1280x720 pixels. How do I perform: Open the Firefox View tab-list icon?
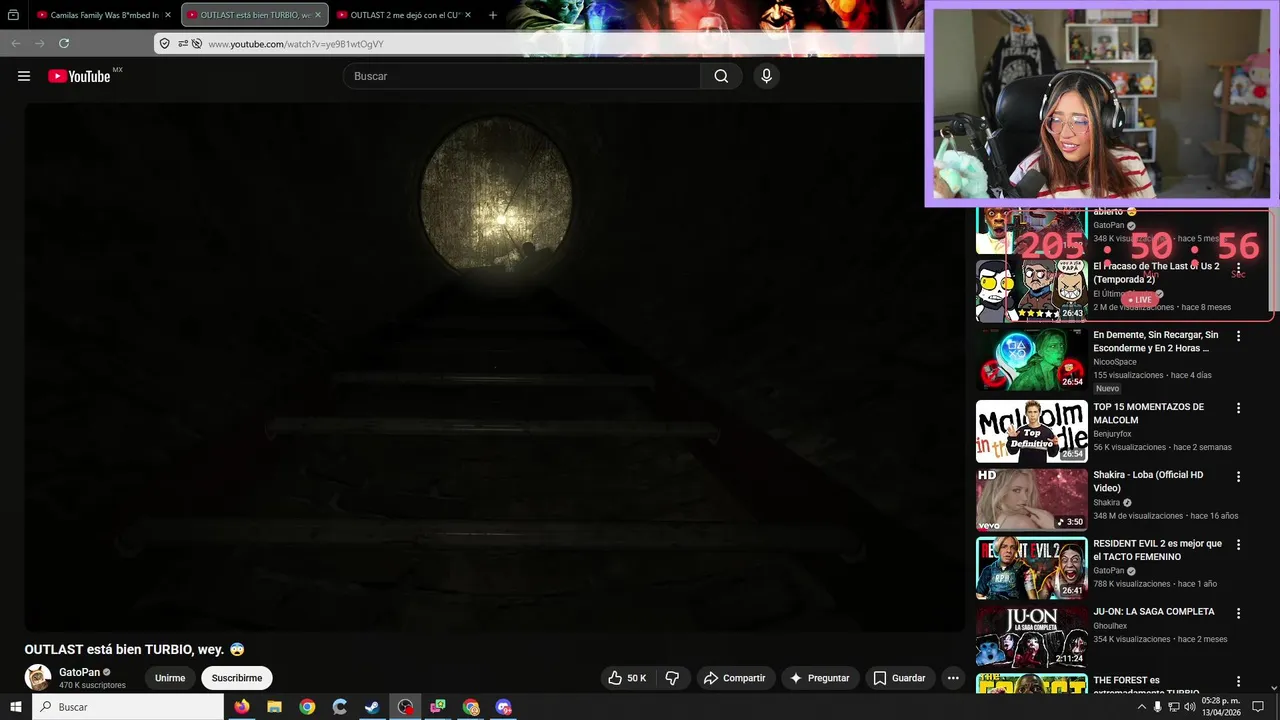pyautogui.click(x=13, y=15)
